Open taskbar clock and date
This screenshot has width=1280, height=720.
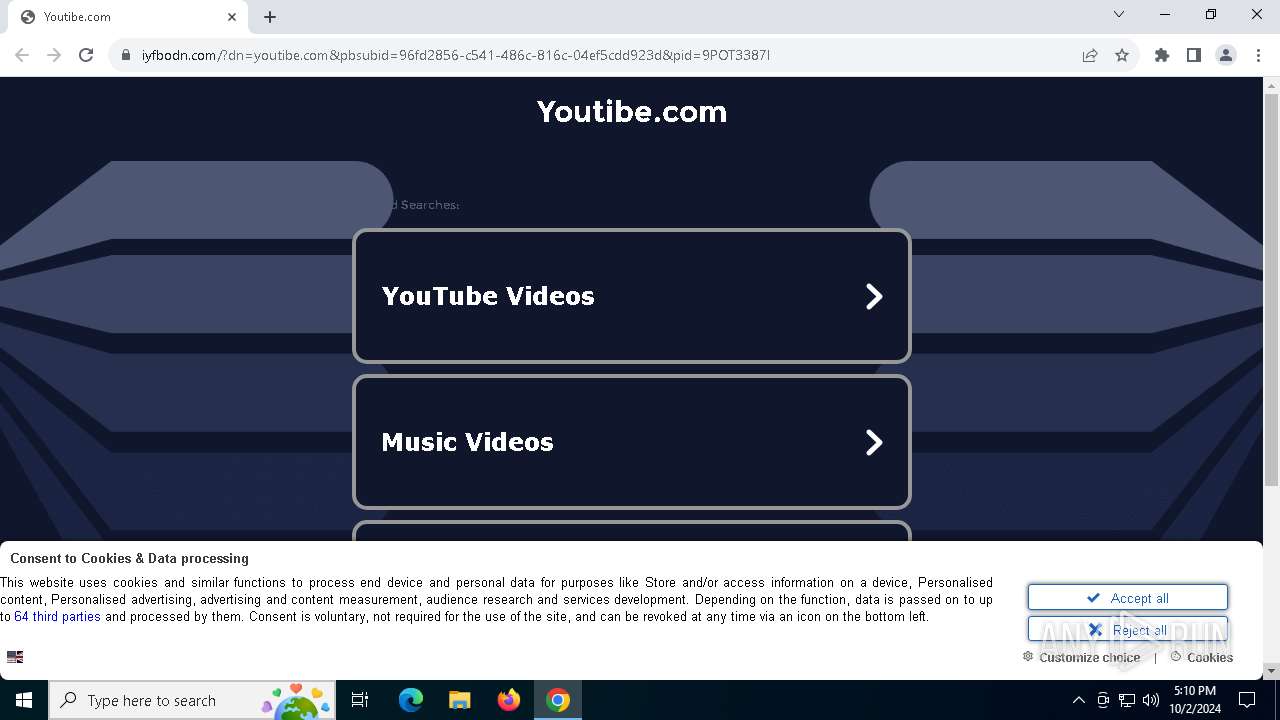[x=1194, y=700]
